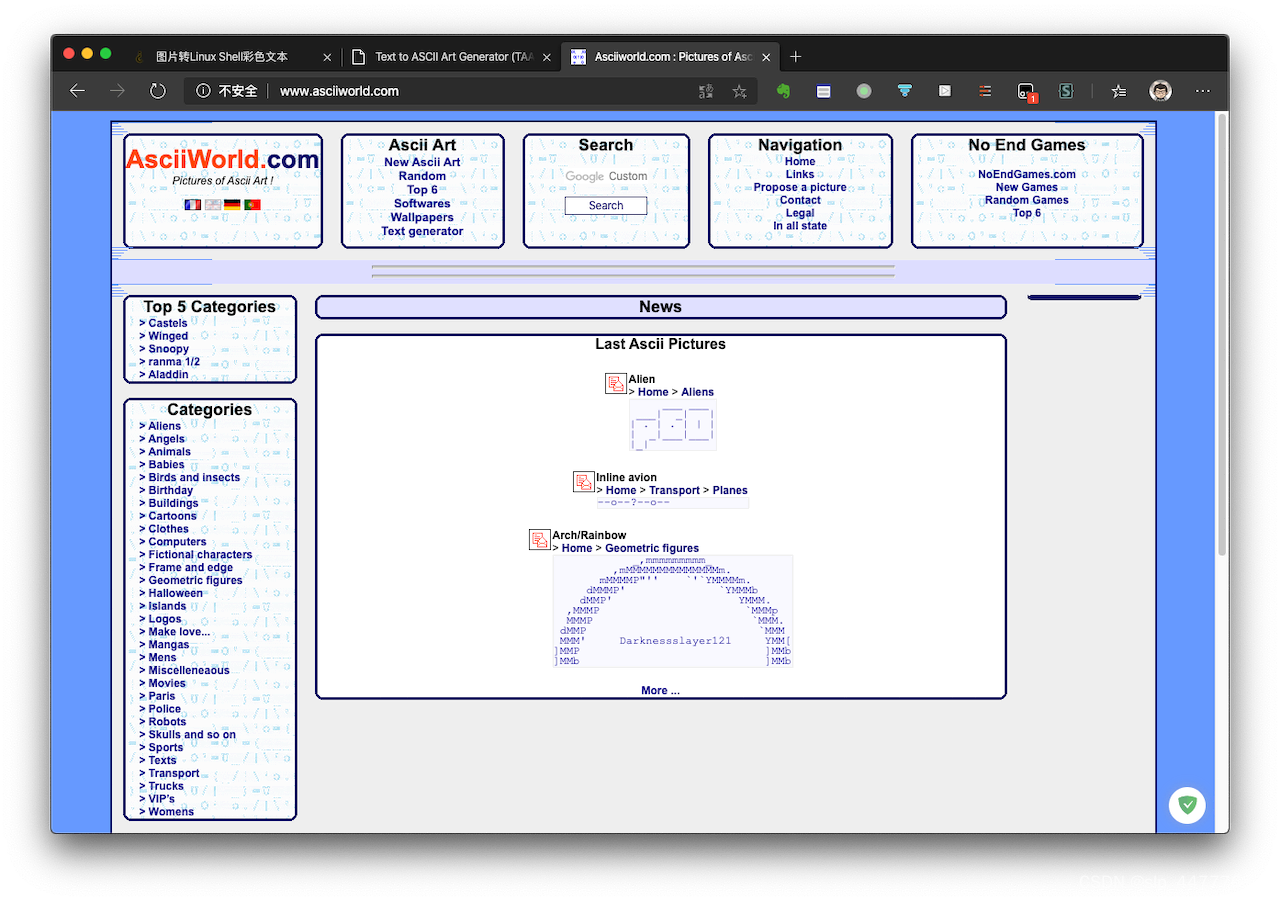Open the play-button extension icon
This screenshot has height=901, width=1280.
pyautogui.click(x=945, y=91)
